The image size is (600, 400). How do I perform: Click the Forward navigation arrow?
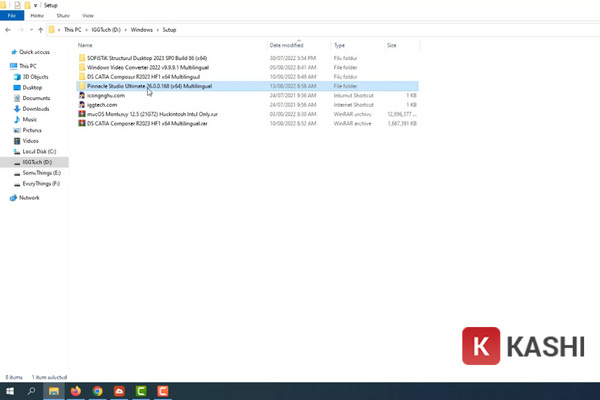(x=21, y=30)
